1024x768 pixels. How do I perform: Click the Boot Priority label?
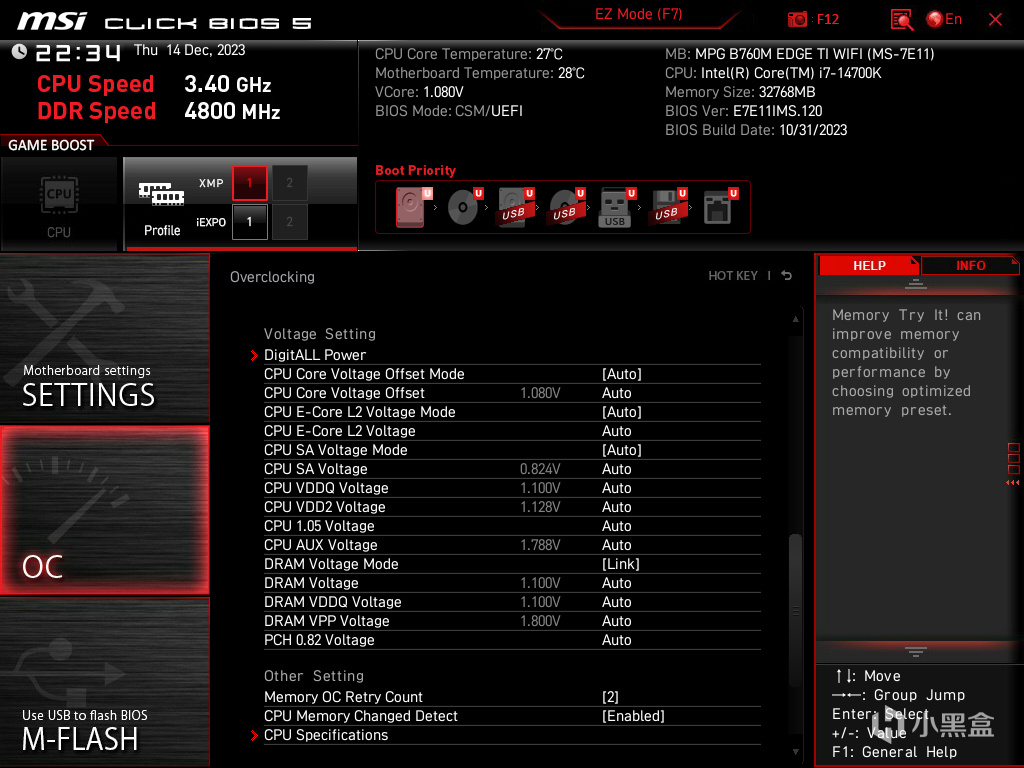[x=415, y=170]
